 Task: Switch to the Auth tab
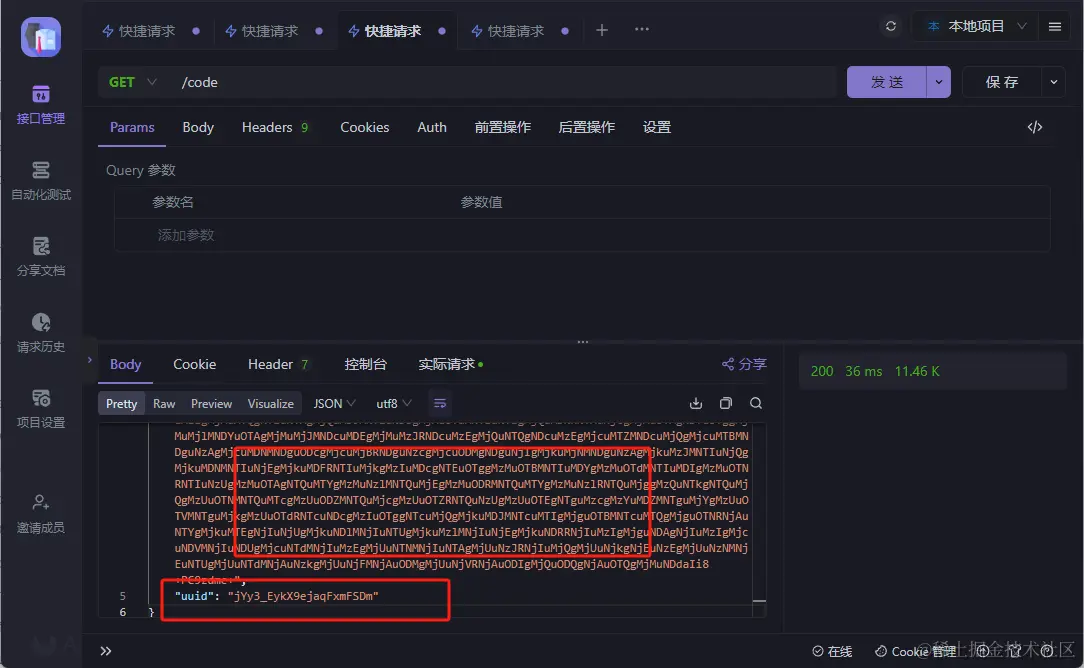coord(431,127)
